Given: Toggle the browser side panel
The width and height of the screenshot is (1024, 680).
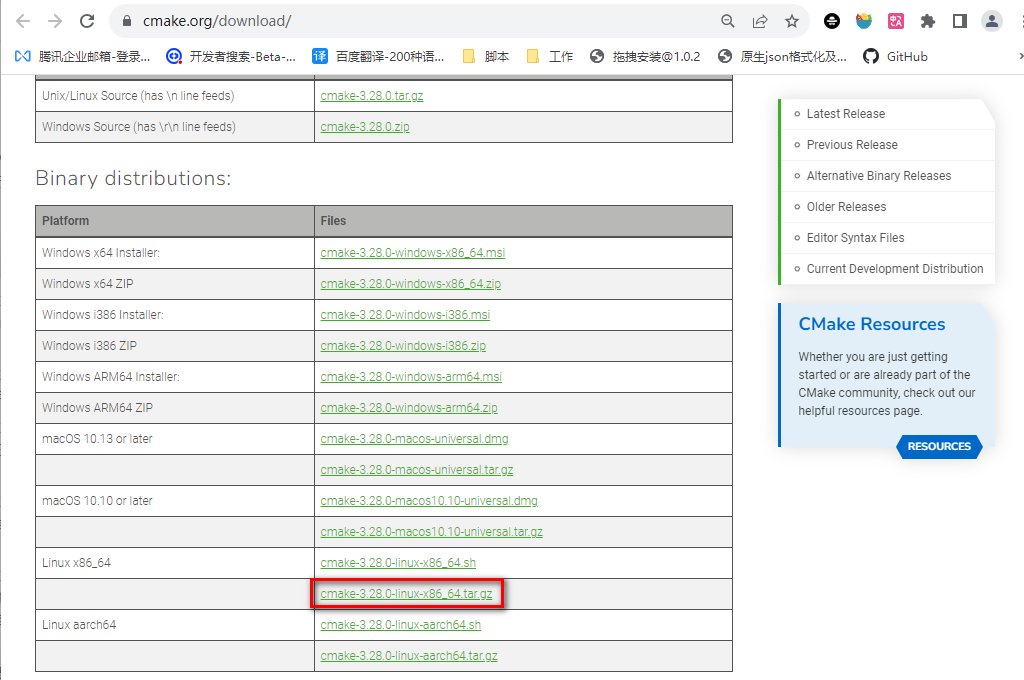Looking at the screenshot, I should 959,21.
